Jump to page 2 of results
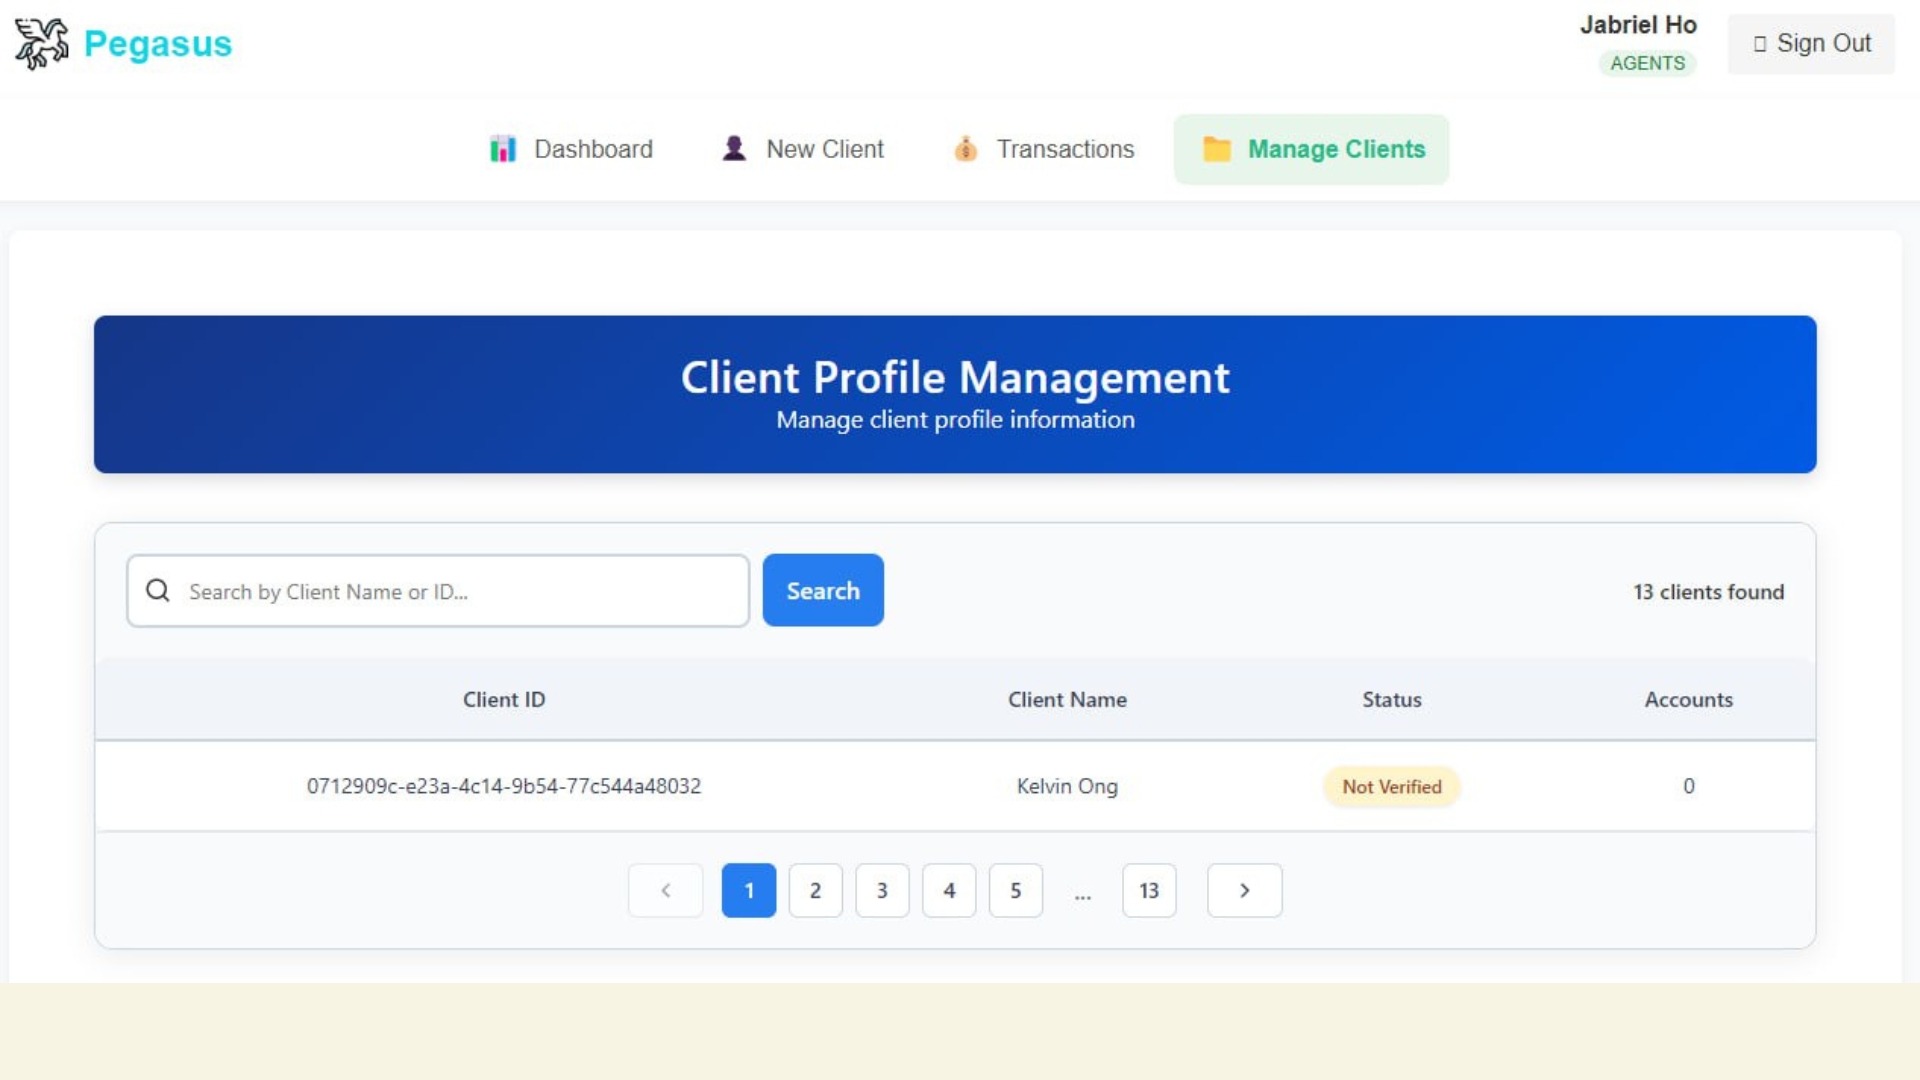Viewport: 1920px width, 1080px height. pos(815,890)
